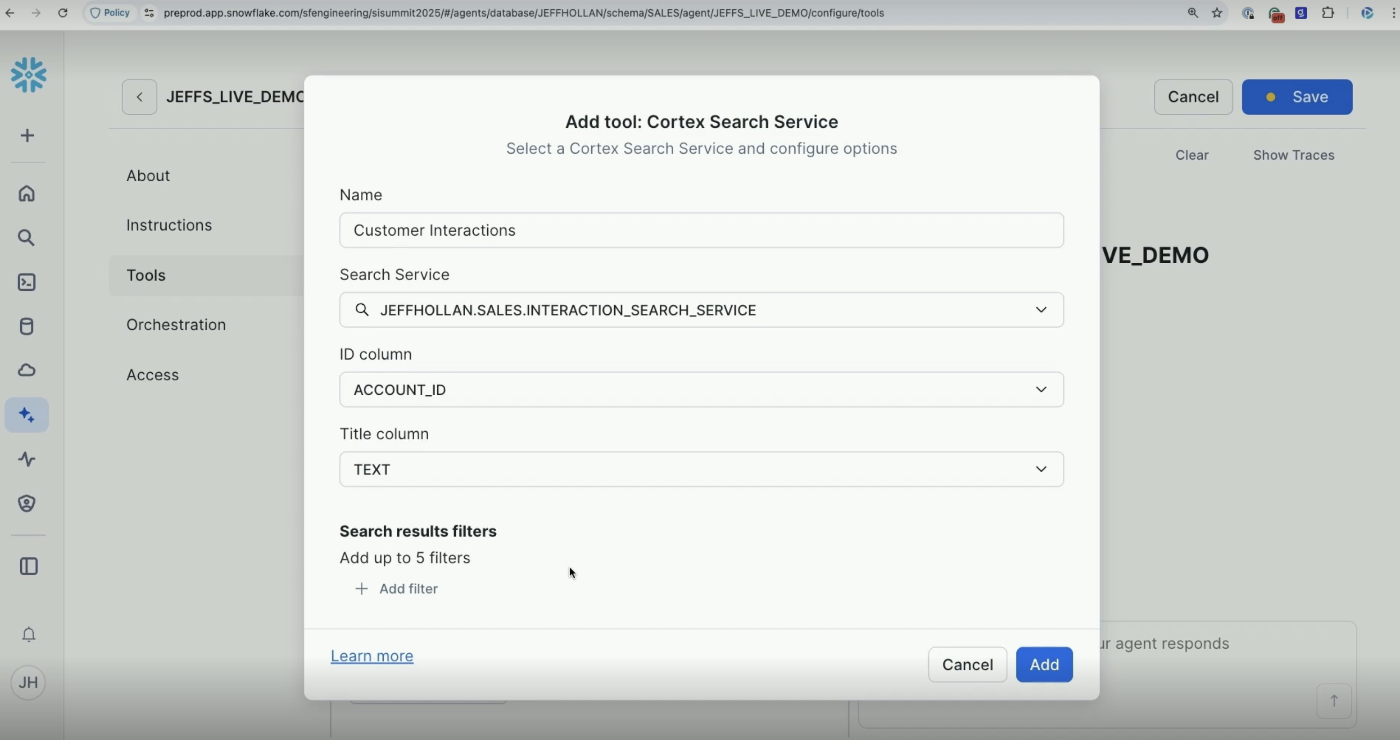Screen dimensions: 1400x740
Task: Open the Search Service dropdown
Action: pyautogui.click(x=701, y=310)
